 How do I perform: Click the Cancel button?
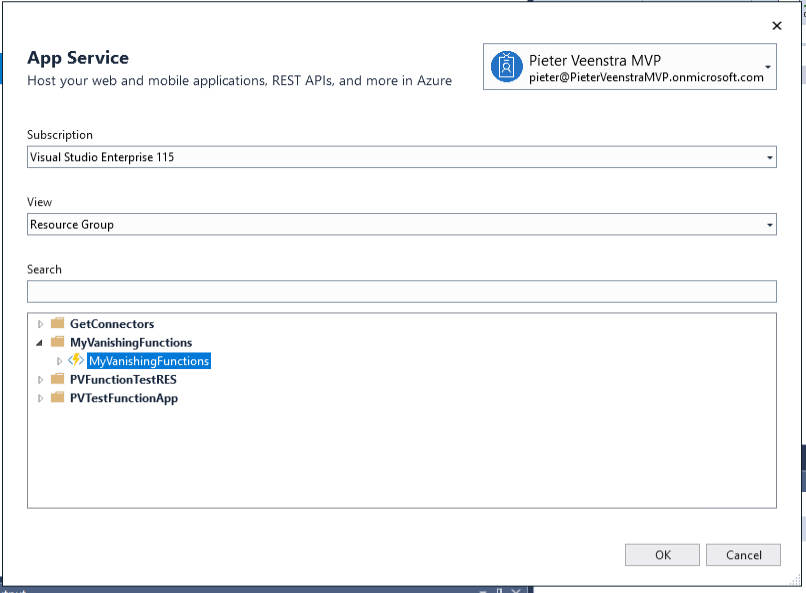tap(743, 555)
